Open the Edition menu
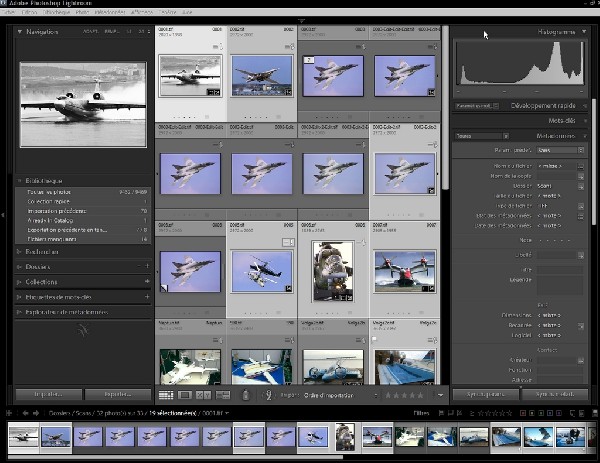600x463 pixels. pos(29,12)
